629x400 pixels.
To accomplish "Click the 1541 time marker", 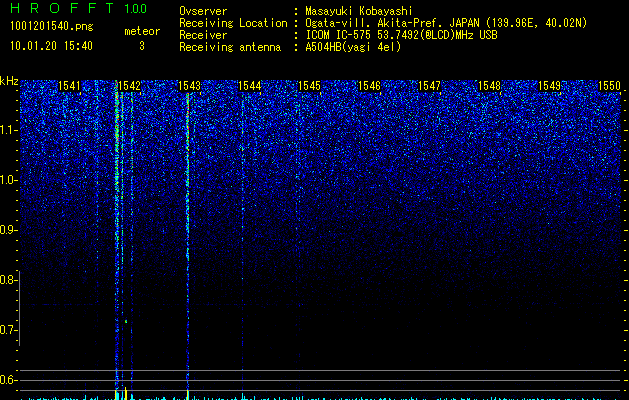I will (69, 86).
